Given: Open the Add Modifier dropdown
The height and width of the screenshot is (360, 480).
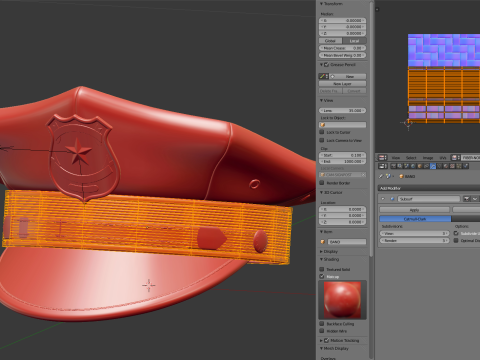Looking at the screenshot, I should [x=429, y=188].
